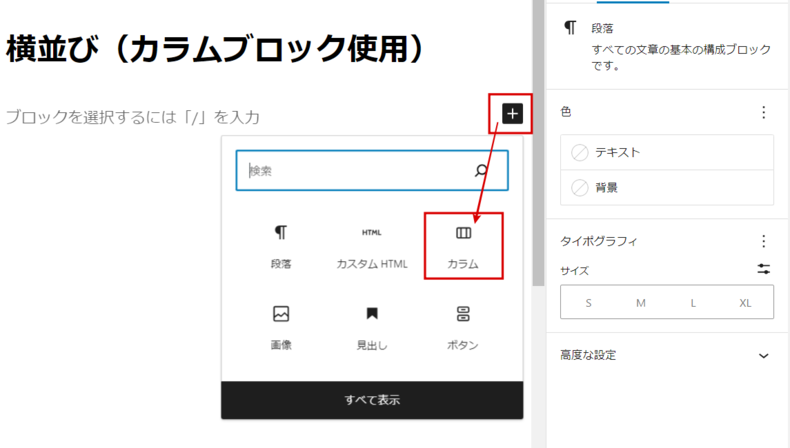Click the empty paragraph block placeholder text
790x448 pixels.
pyautogui.click(x=133, y=117)
